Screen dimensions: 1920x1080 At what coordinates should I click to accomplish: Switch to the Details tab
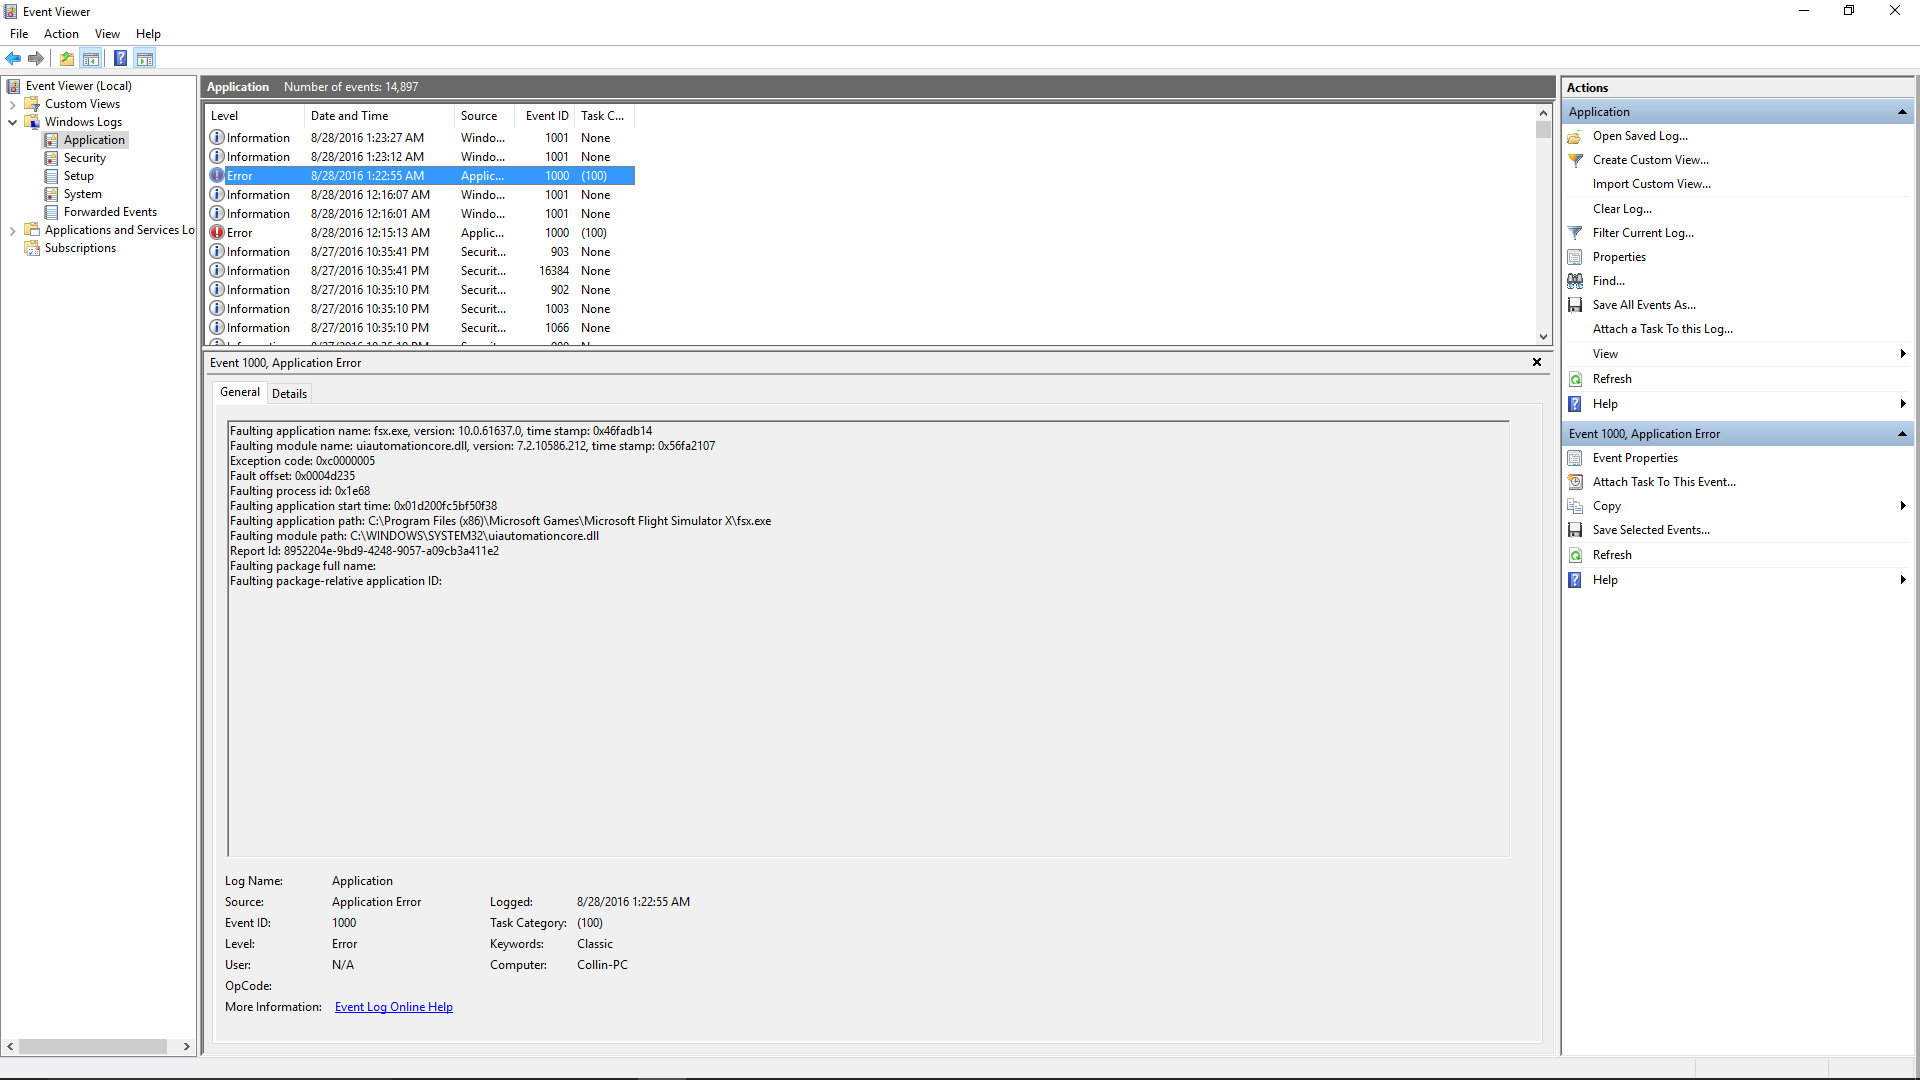(x=289, y=394)
